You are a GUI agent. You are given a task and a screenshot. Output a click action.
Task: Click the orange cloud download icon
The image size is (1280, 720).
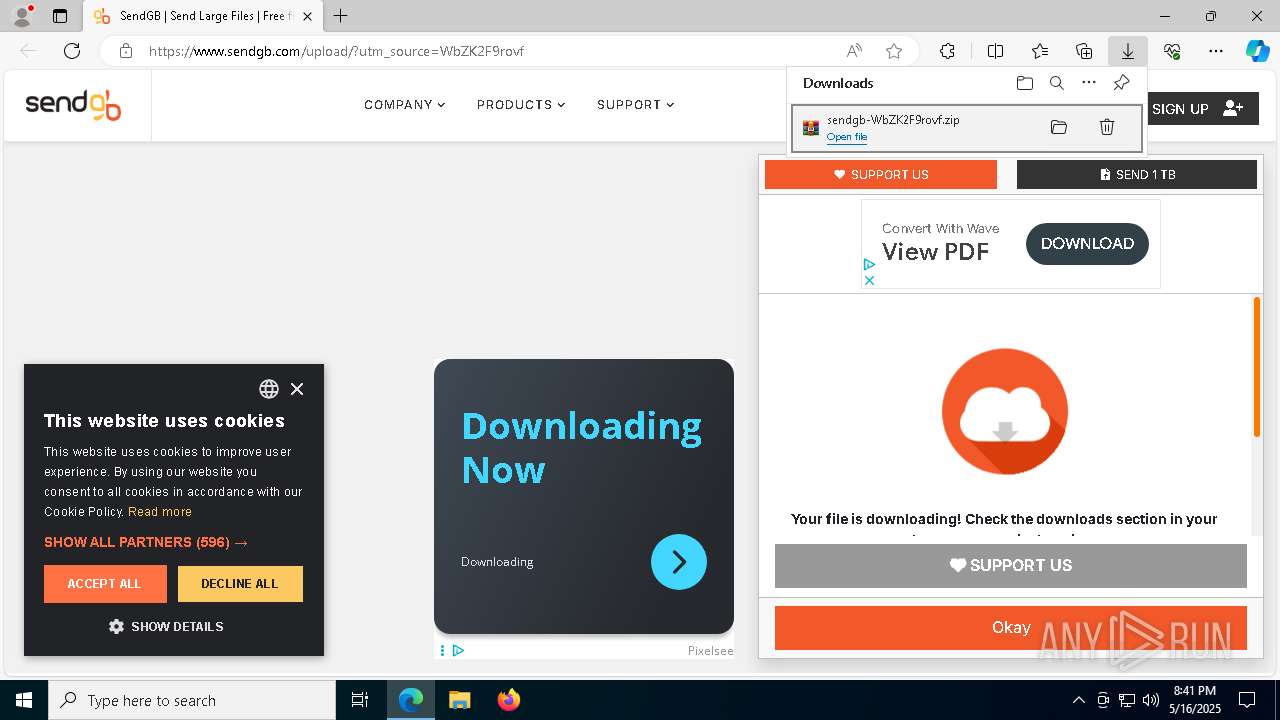(1005, 411)
